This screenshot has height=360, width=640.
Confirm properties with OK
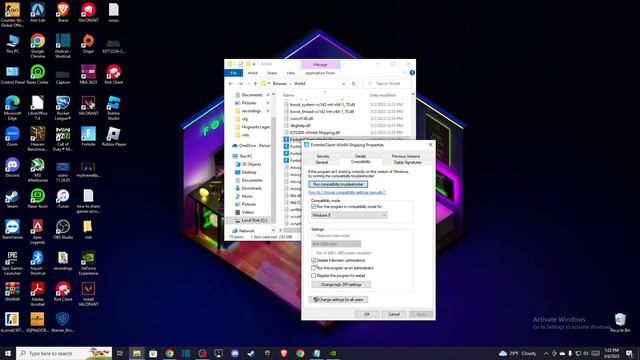click(367, 314)
